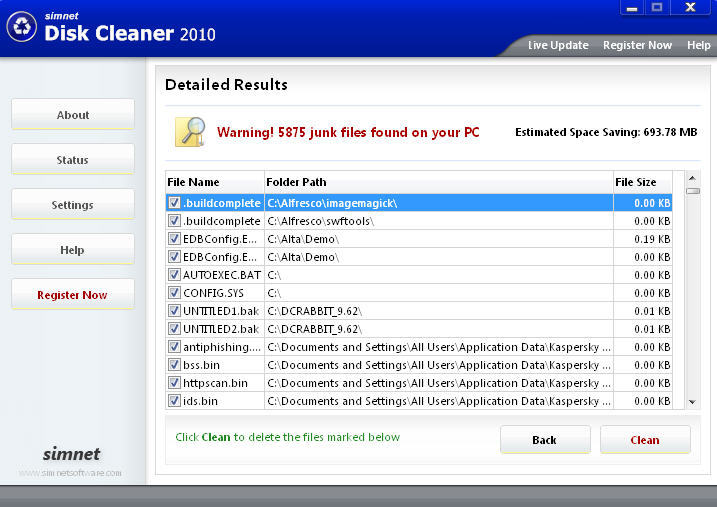Toggle the ids.bin checkbox
The image size is (717, 507).
click(x=174, y=401)
